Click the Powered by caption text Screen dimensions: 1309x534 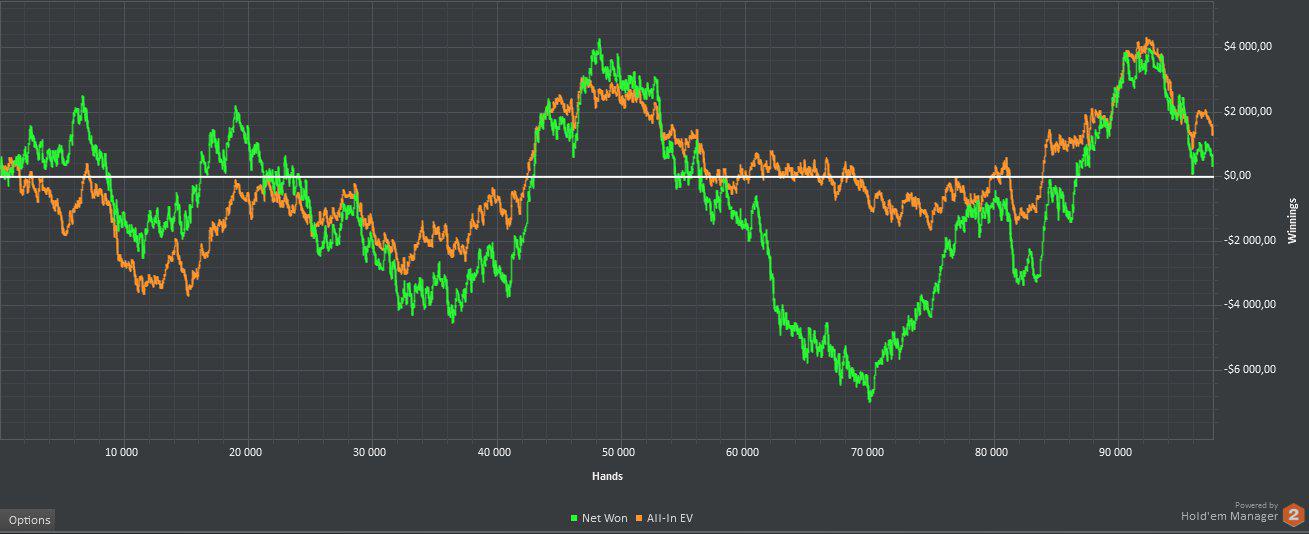[1256, 505]
